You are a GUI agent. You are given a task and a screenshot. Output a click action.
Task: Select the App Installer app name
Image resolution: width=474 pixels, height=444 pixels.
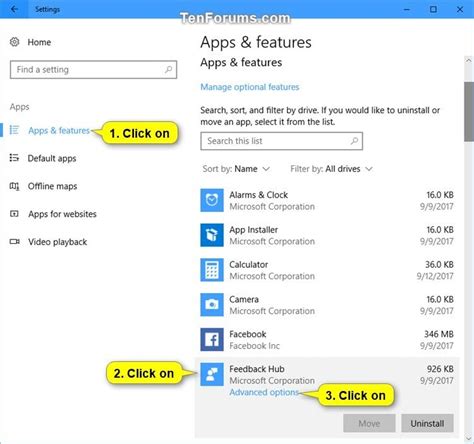pos(253,230)
